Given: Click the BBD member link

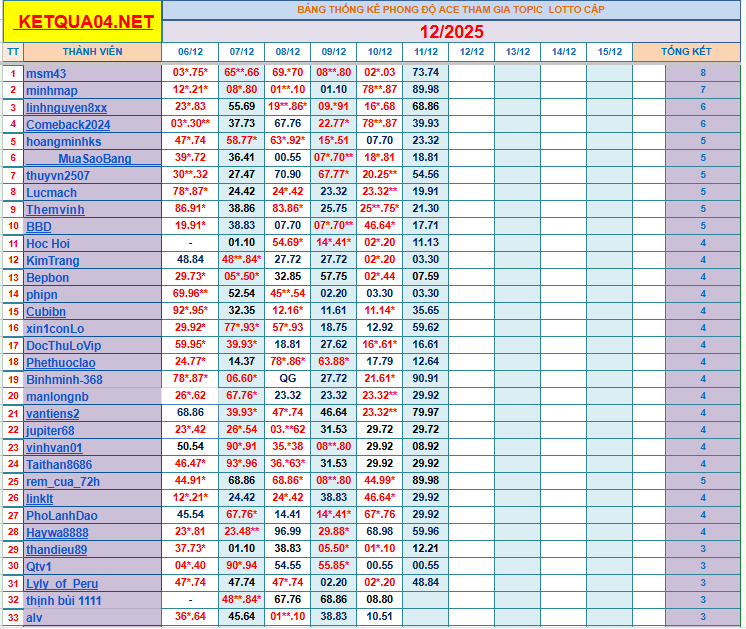Looking at the screenshot, I should pos(39,227).
